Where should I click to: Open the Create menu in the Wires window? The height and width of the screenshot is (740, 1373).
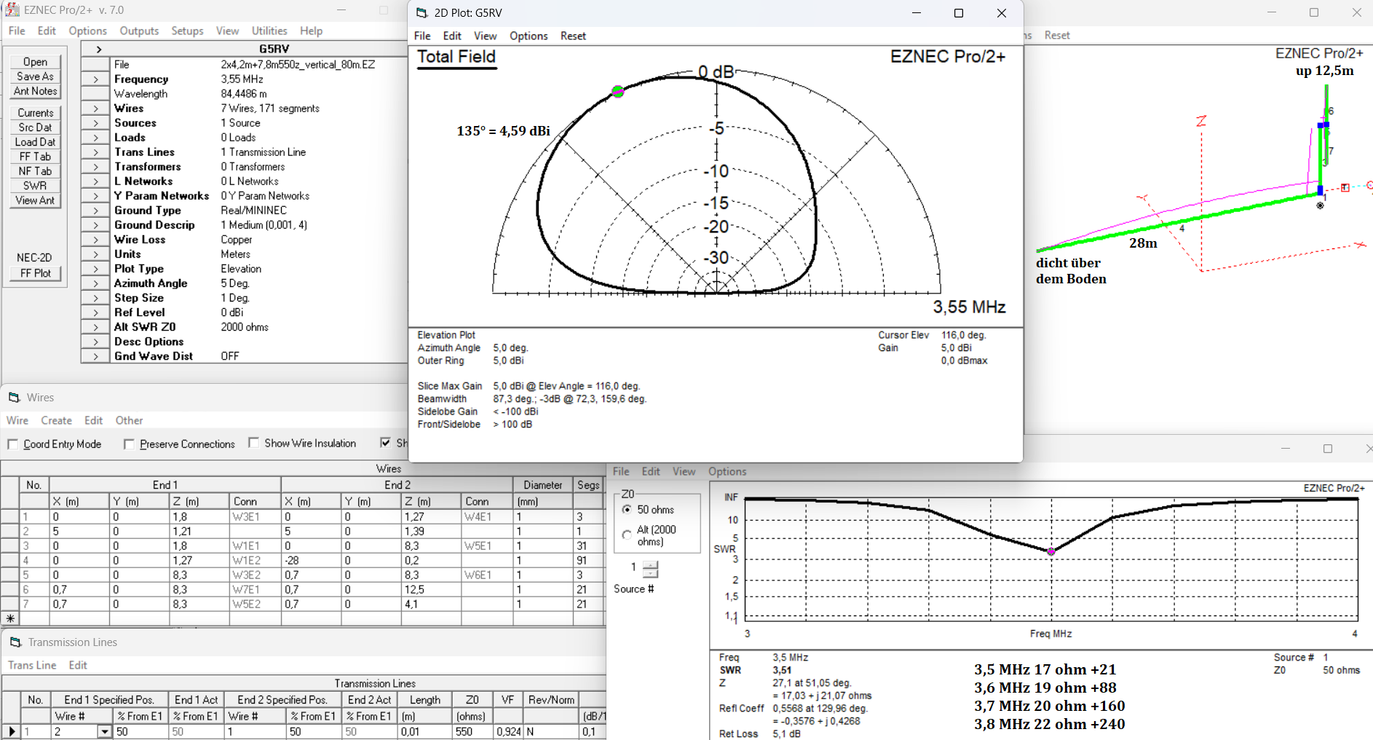56,421
